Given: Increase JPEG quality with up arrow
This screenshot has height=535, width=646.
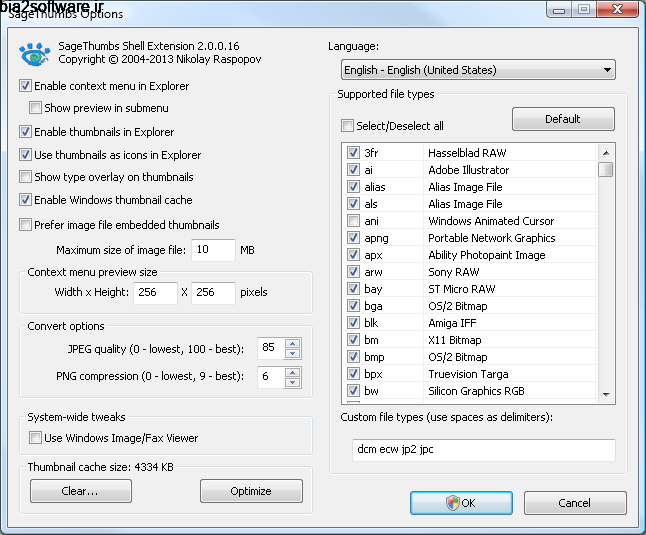Looking at the screenshot, I should 293,343.
